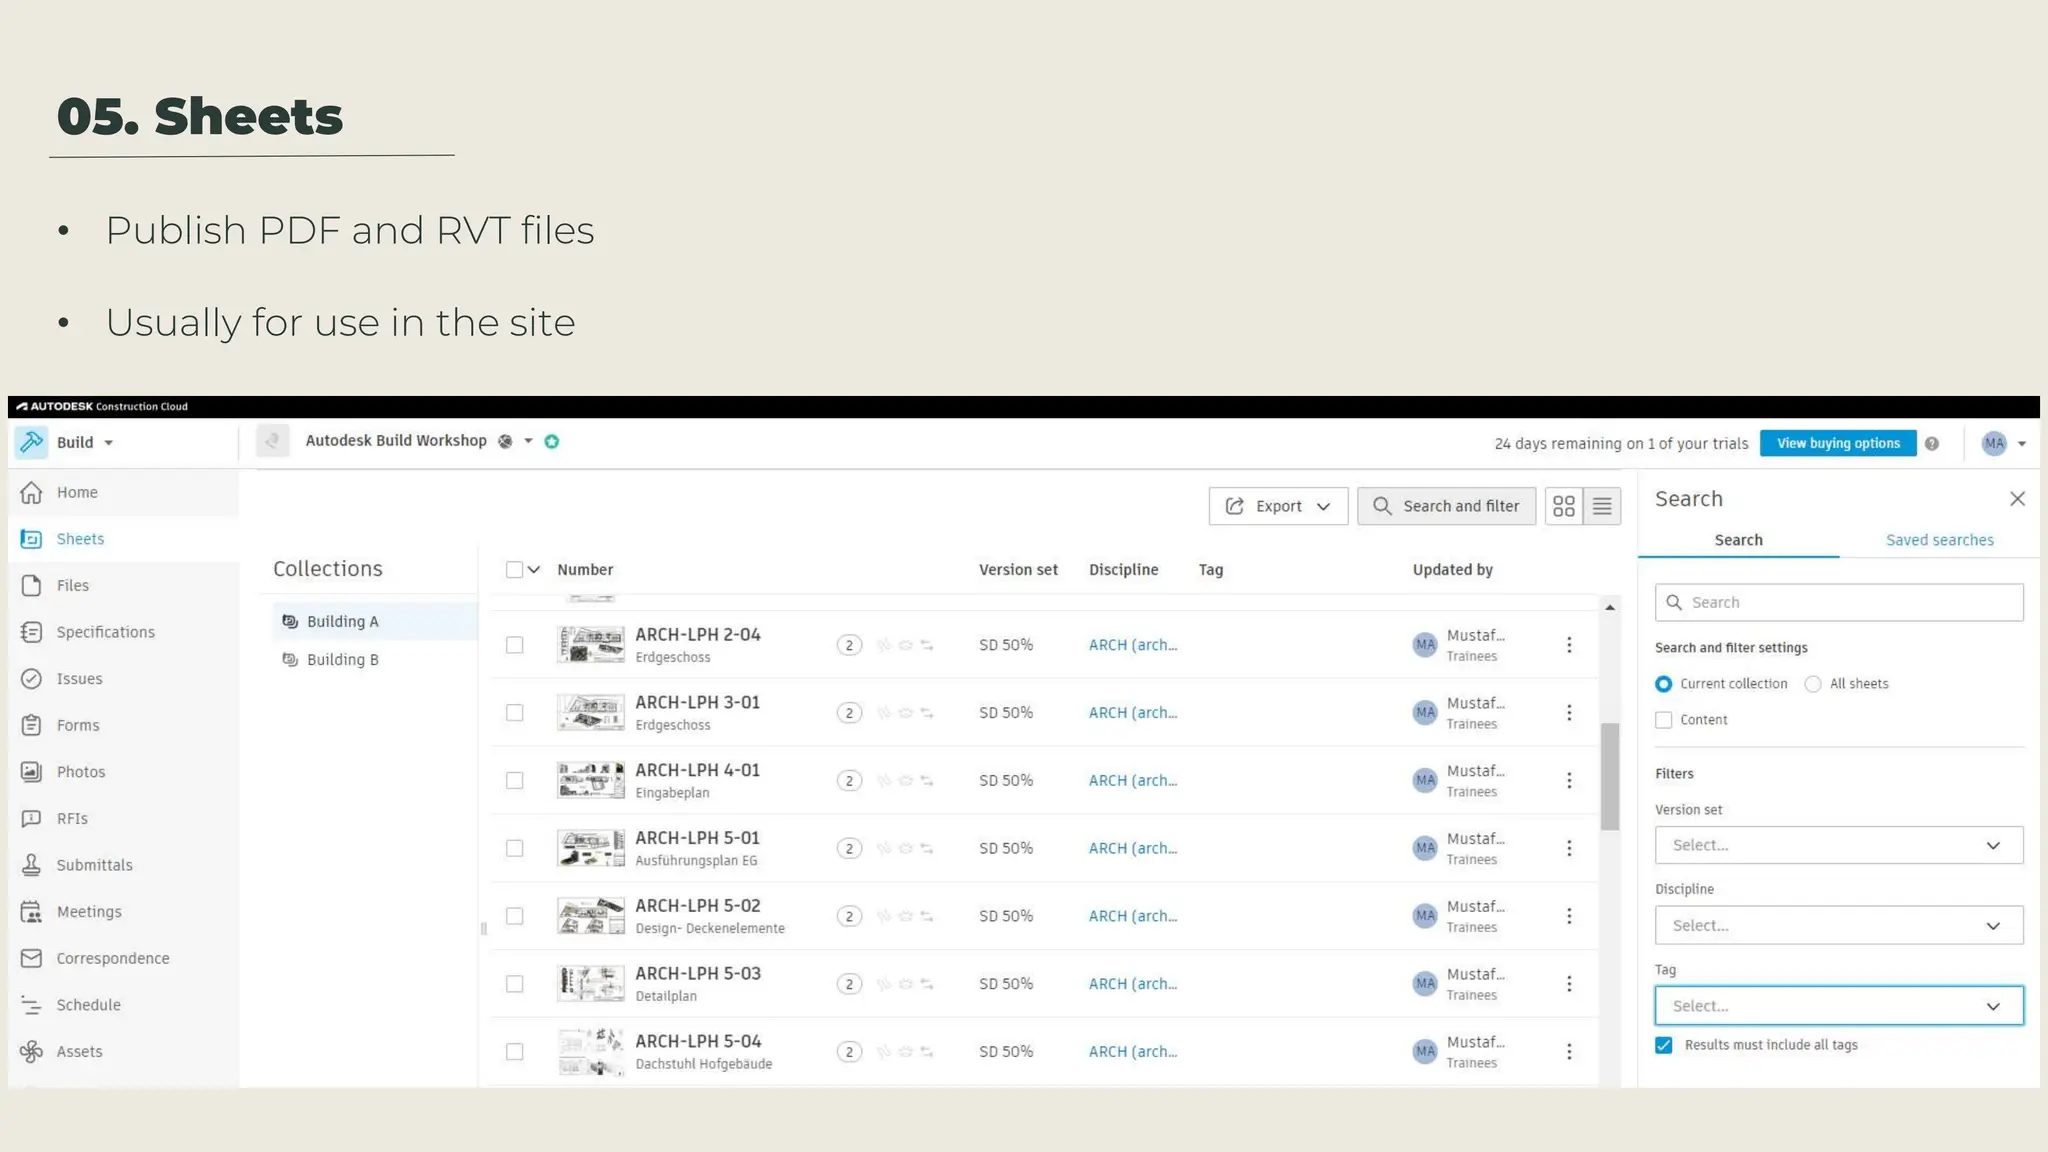Click the green project status icon
The width and height of the screenshot is (2048, 1152).
tap(552, 441)
